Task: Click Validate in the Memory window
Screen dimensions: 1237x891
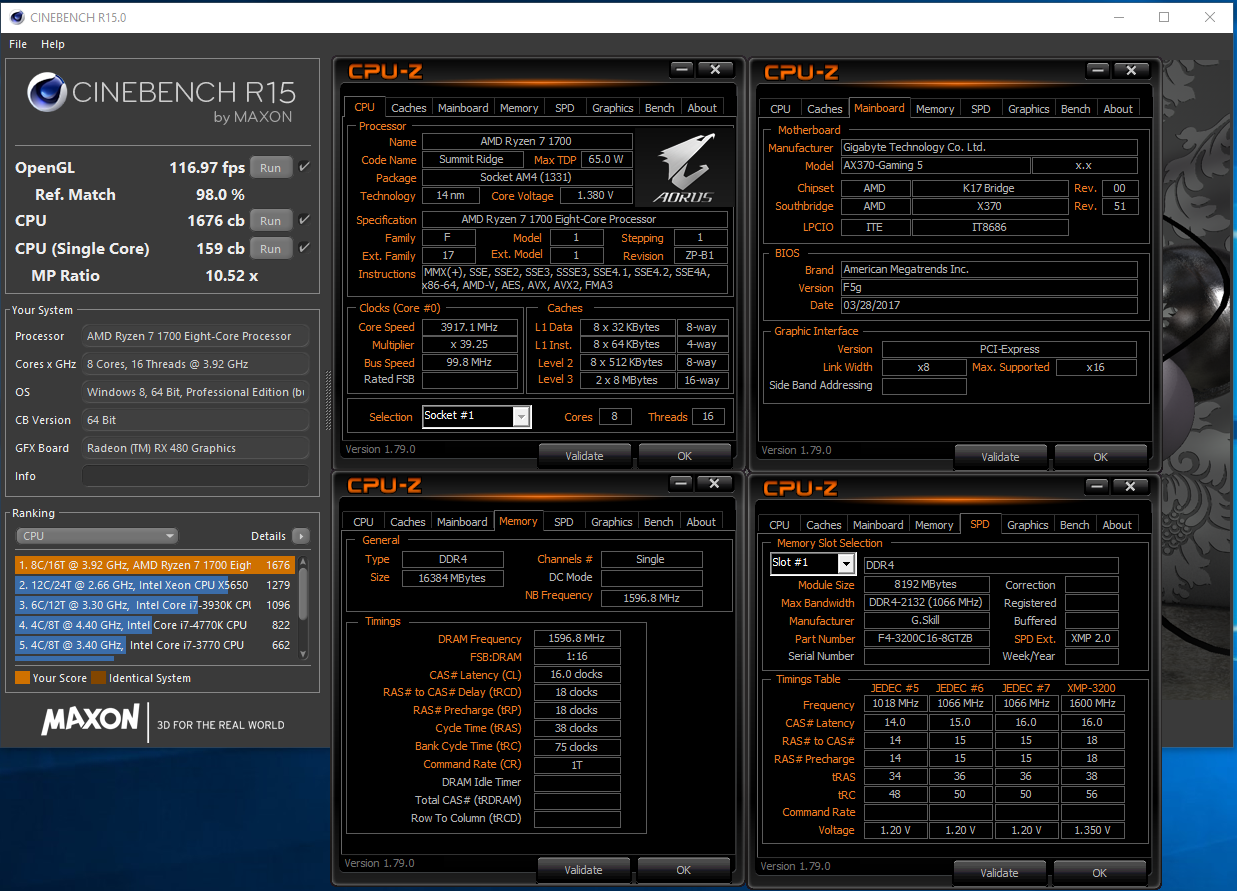Action: click(584, 870)
